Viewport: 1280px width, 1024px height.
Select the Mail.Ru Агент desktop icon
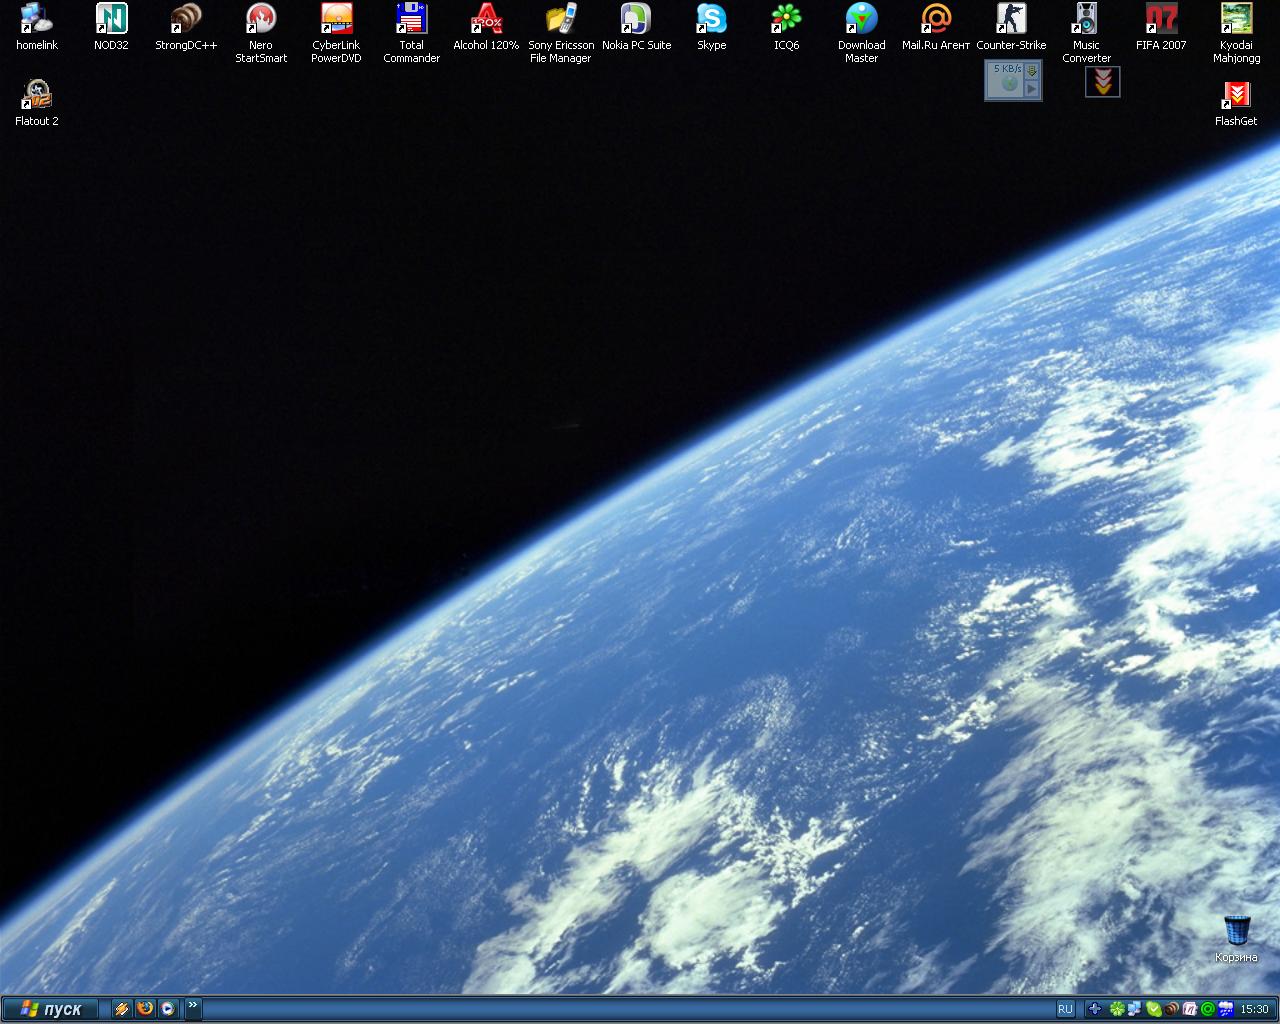click(936, 27)
